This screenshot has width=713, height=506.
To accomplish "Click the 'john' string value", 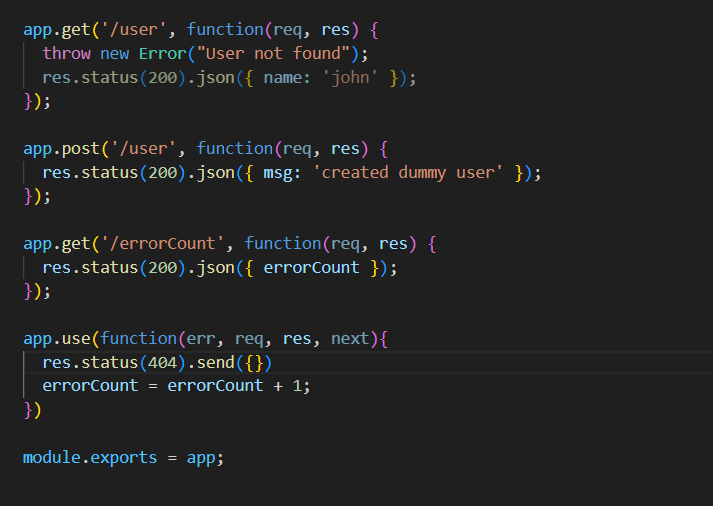I will pos(350,78).
